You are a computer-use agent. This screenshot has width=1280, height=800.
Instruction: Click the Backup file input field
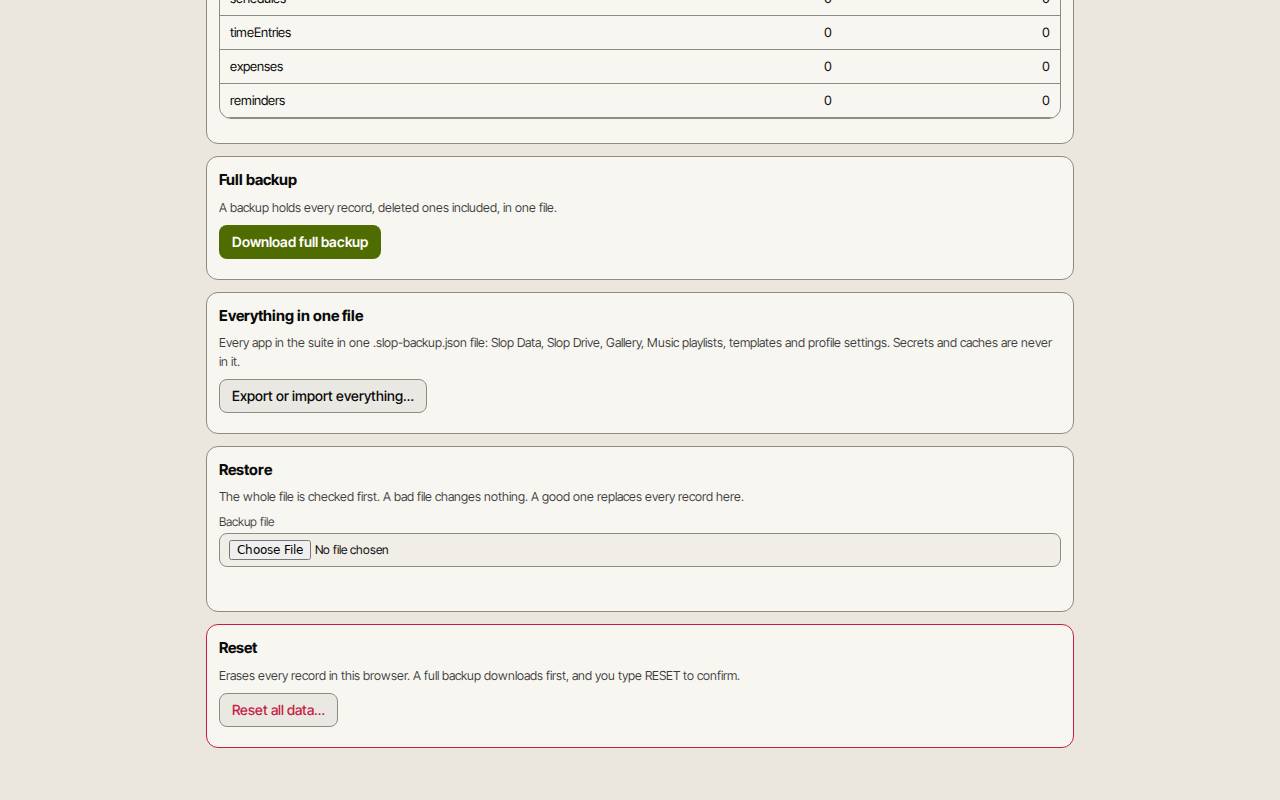pyautogui.click(x=640, y=550)
